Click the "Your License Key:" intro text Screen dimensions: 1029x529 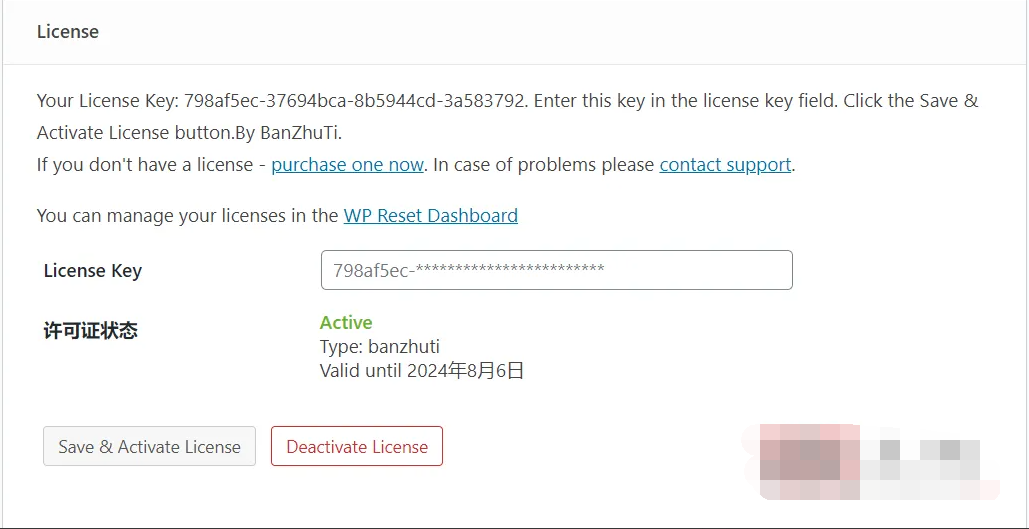coord(108,101)
